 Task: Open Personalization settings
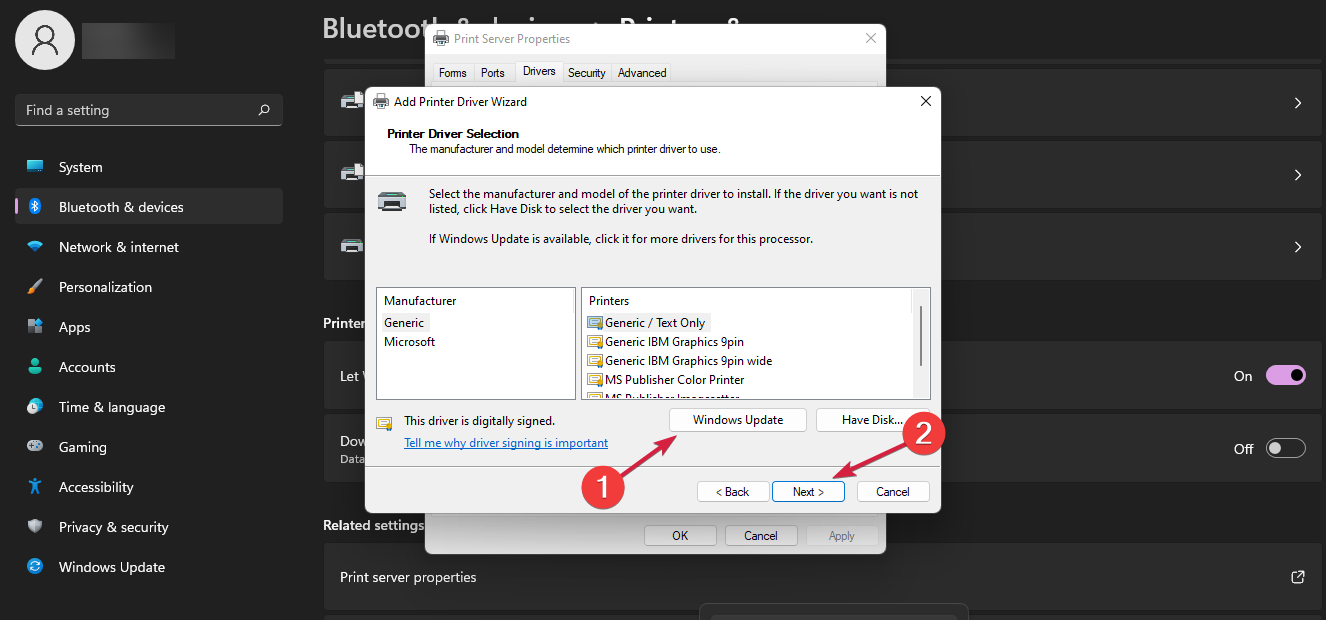pyautogui.click(x=149, y=287)
